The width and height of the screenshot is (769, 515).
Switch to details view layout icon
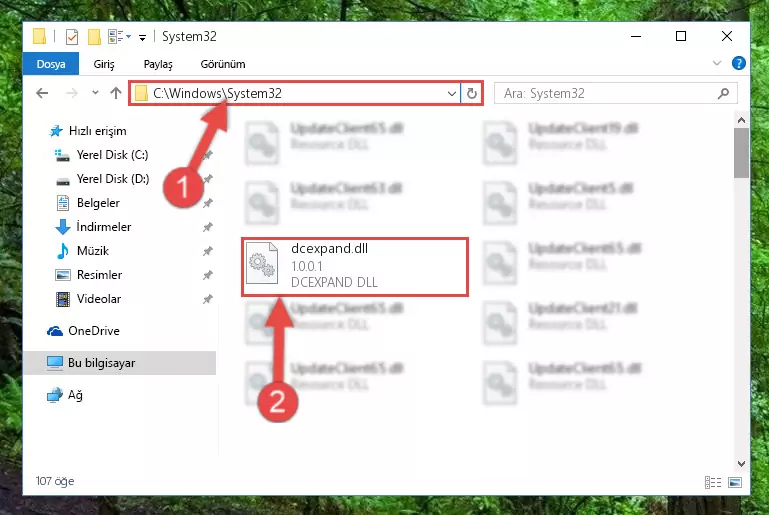pos(713,483)
